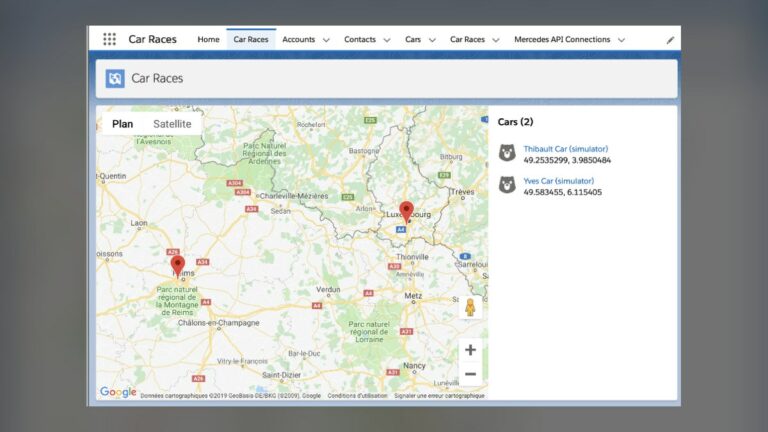Open the Accounts tab
The height and width of the screenshot is (432, 768).
click(x=298, y=39)
